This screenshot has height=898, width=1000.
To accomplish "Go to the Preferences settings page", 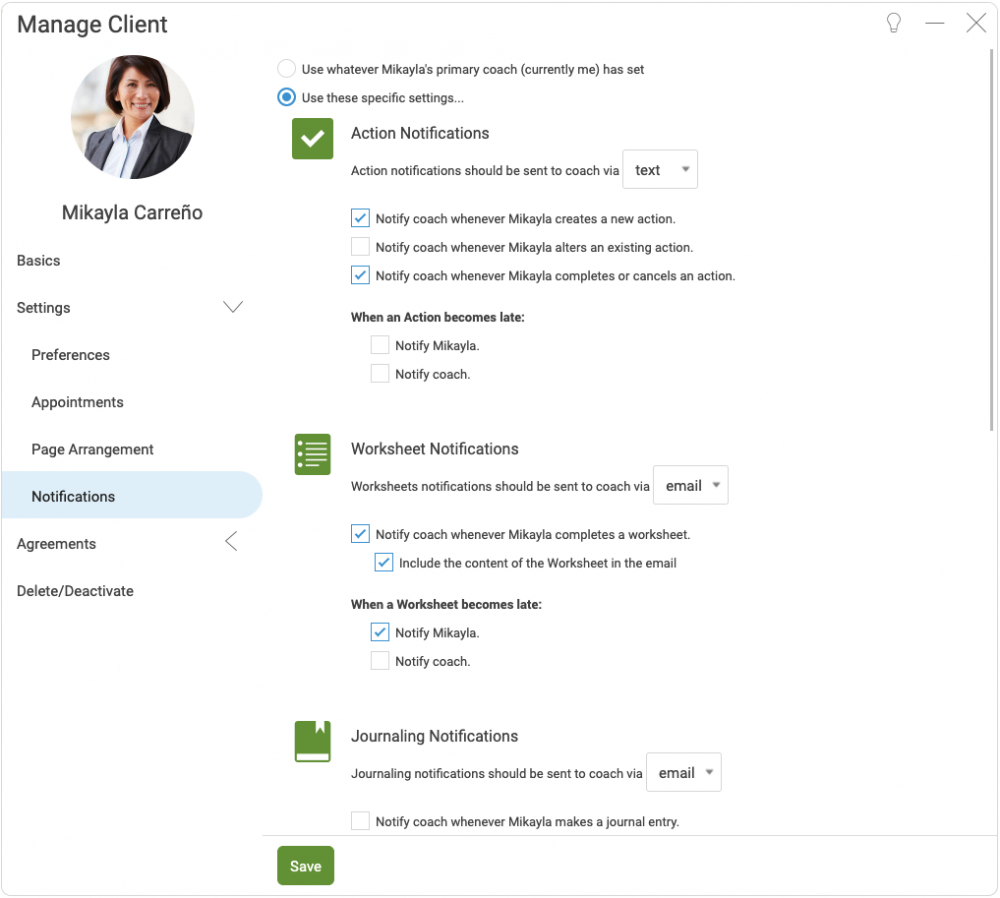I will pyautogui.click(x=70, y=355).
